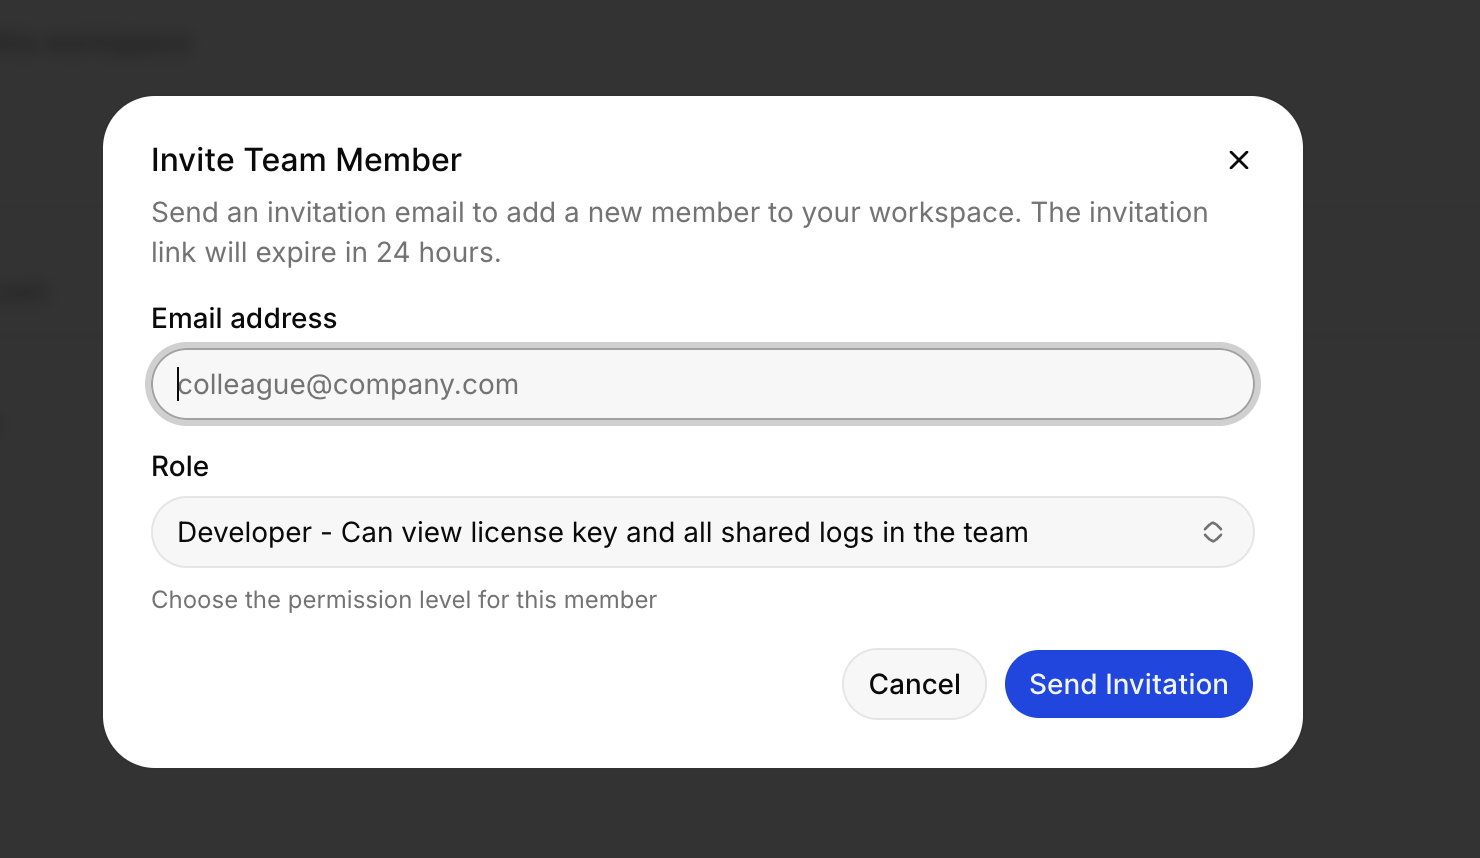Click the permission level helper text
The width and height of the screenshot is (1480, 858).
tap(404, 599)
